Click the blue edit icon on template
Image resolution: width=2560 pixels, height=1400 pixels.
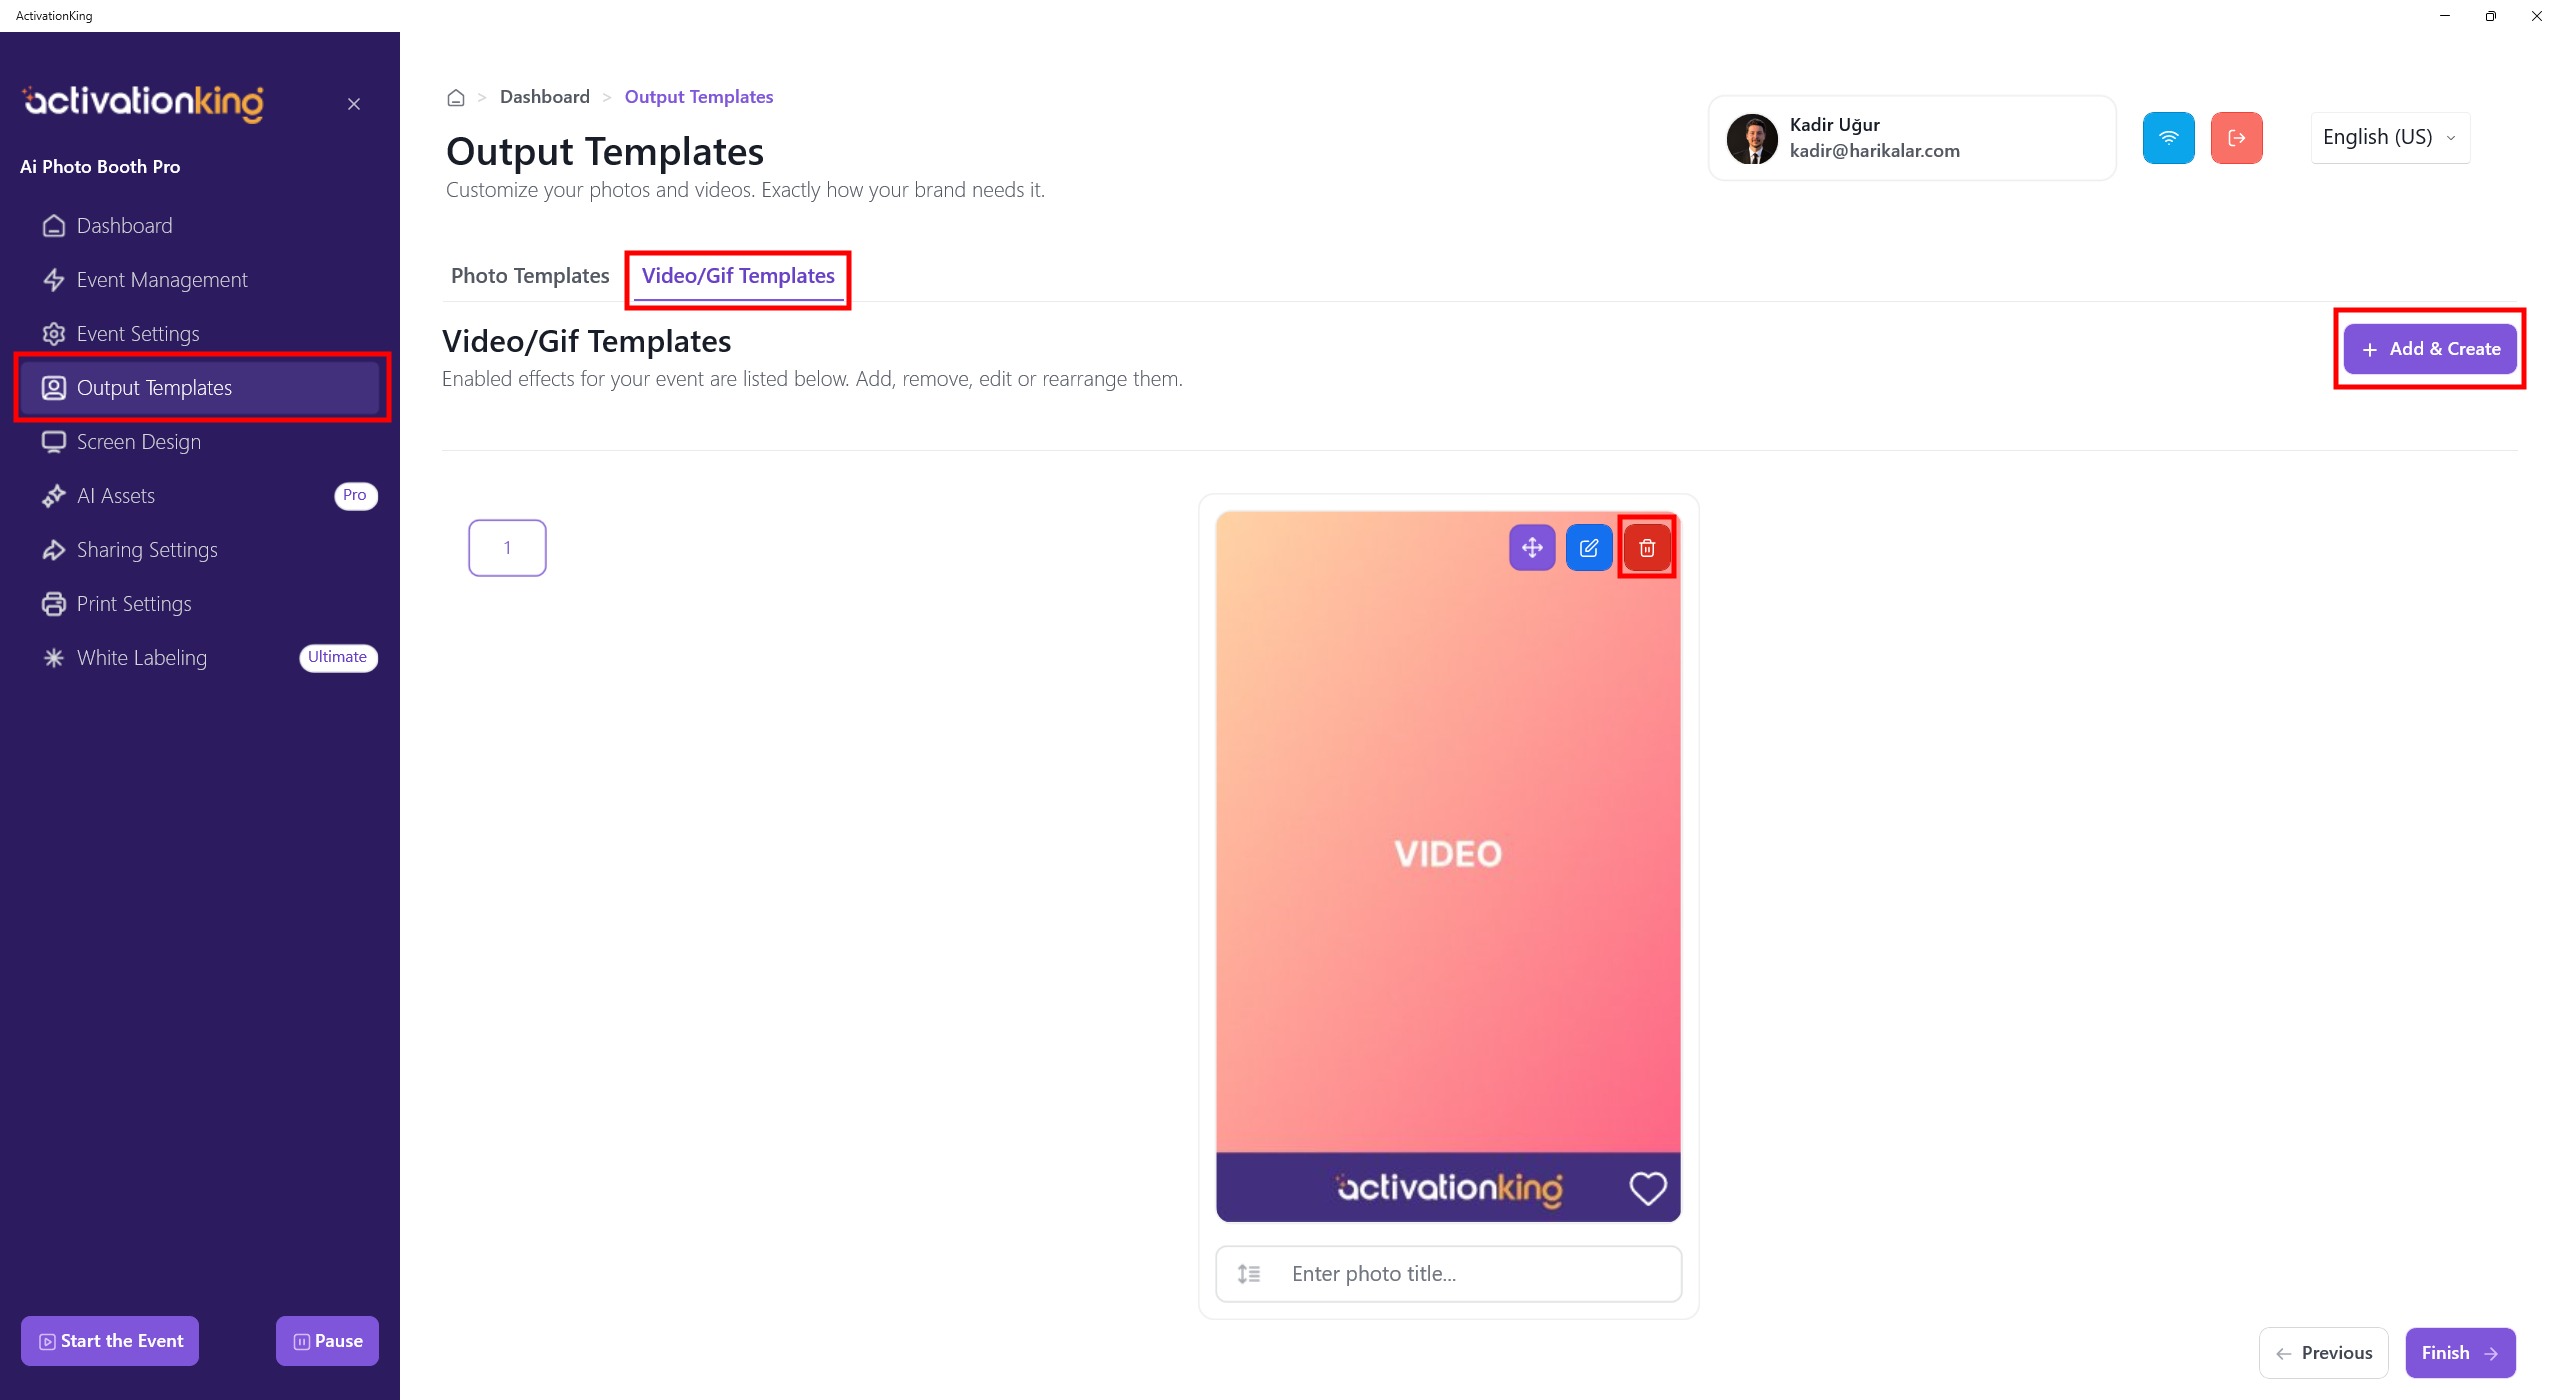click(1589, 548)
